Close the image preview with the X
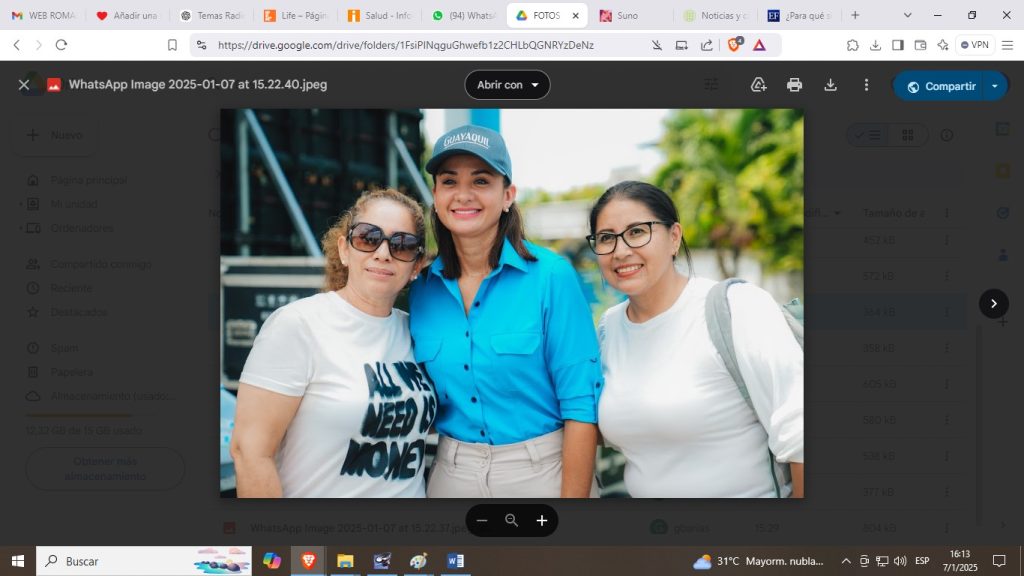Screen dimensions: 1024x576 click(x=24, y=85)
